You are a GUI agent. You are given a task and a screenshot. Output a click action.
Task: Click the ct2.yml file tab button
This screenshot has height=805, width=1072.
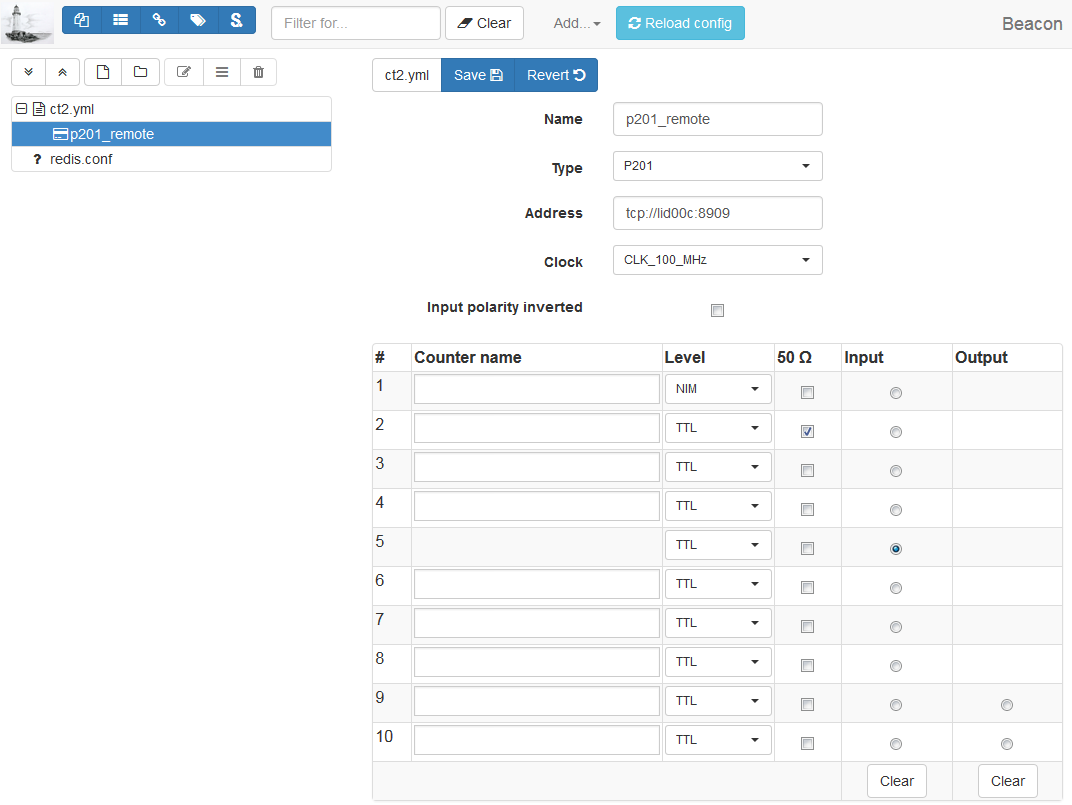click(407, 75)
